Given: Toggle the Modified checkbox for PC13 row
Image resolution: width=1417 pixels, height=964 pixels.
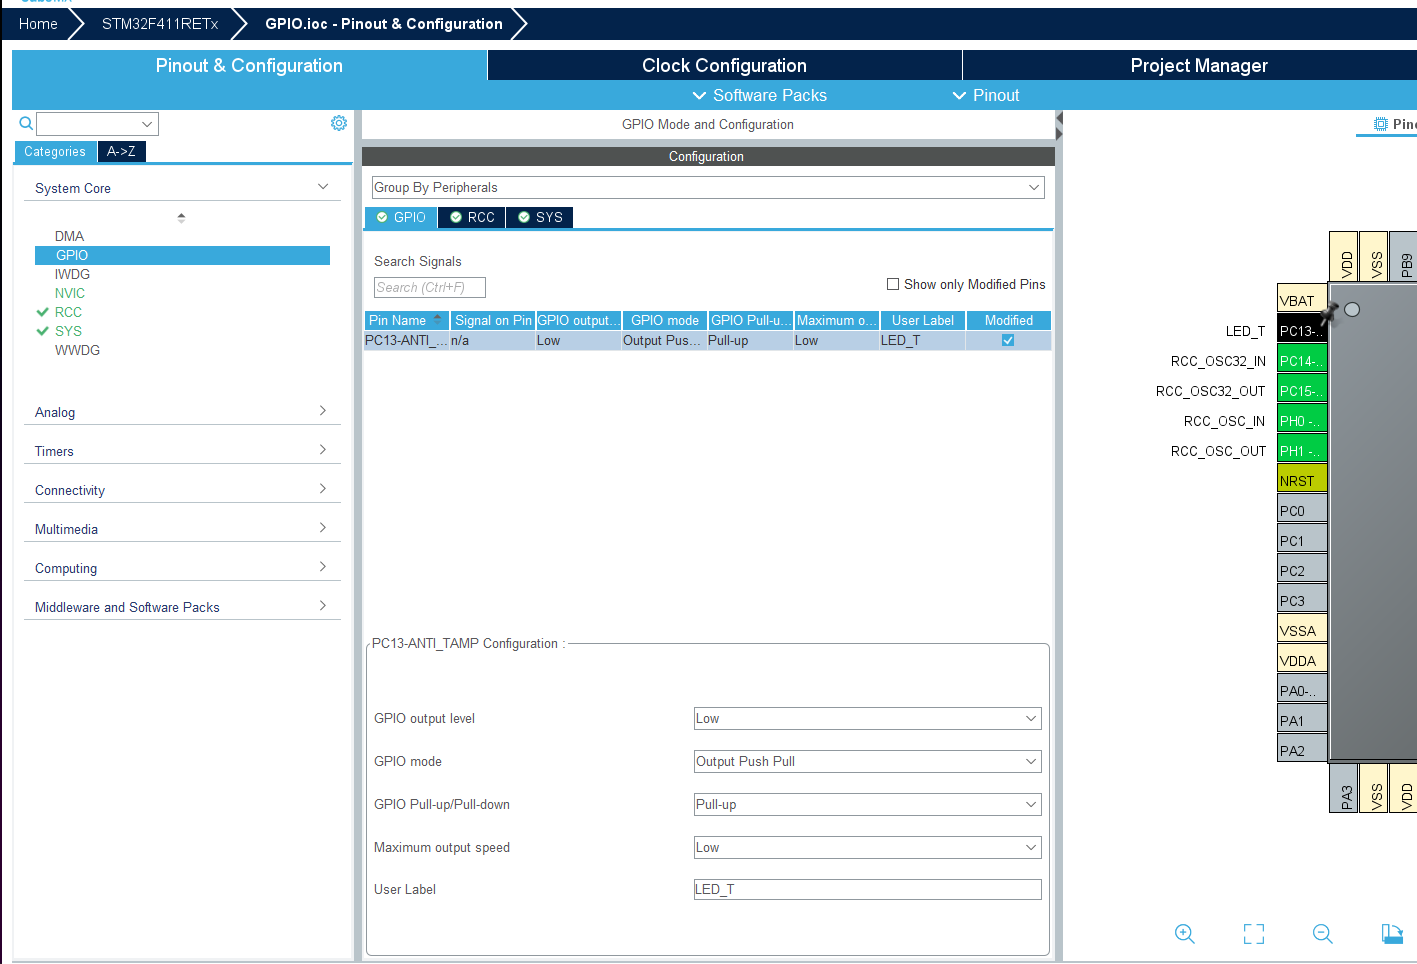Looking at the screenshot, I should point(1008,340).
